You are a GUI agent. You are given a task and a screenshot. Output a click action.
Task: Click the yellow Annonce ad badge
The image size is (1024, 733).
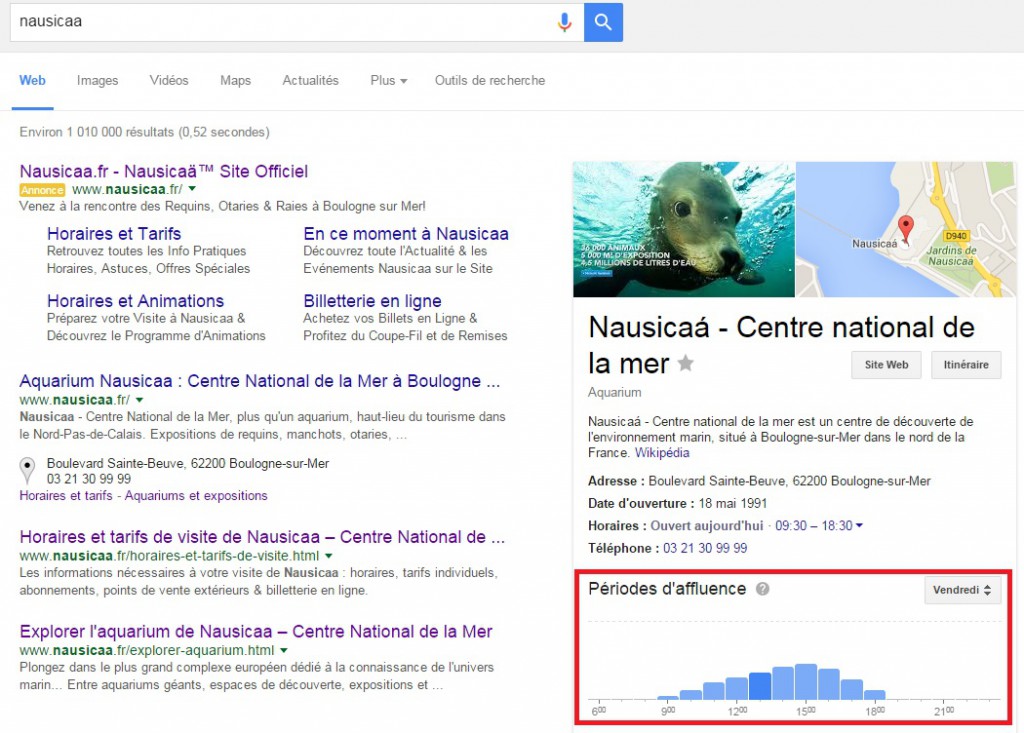click(x=42, y=190)
